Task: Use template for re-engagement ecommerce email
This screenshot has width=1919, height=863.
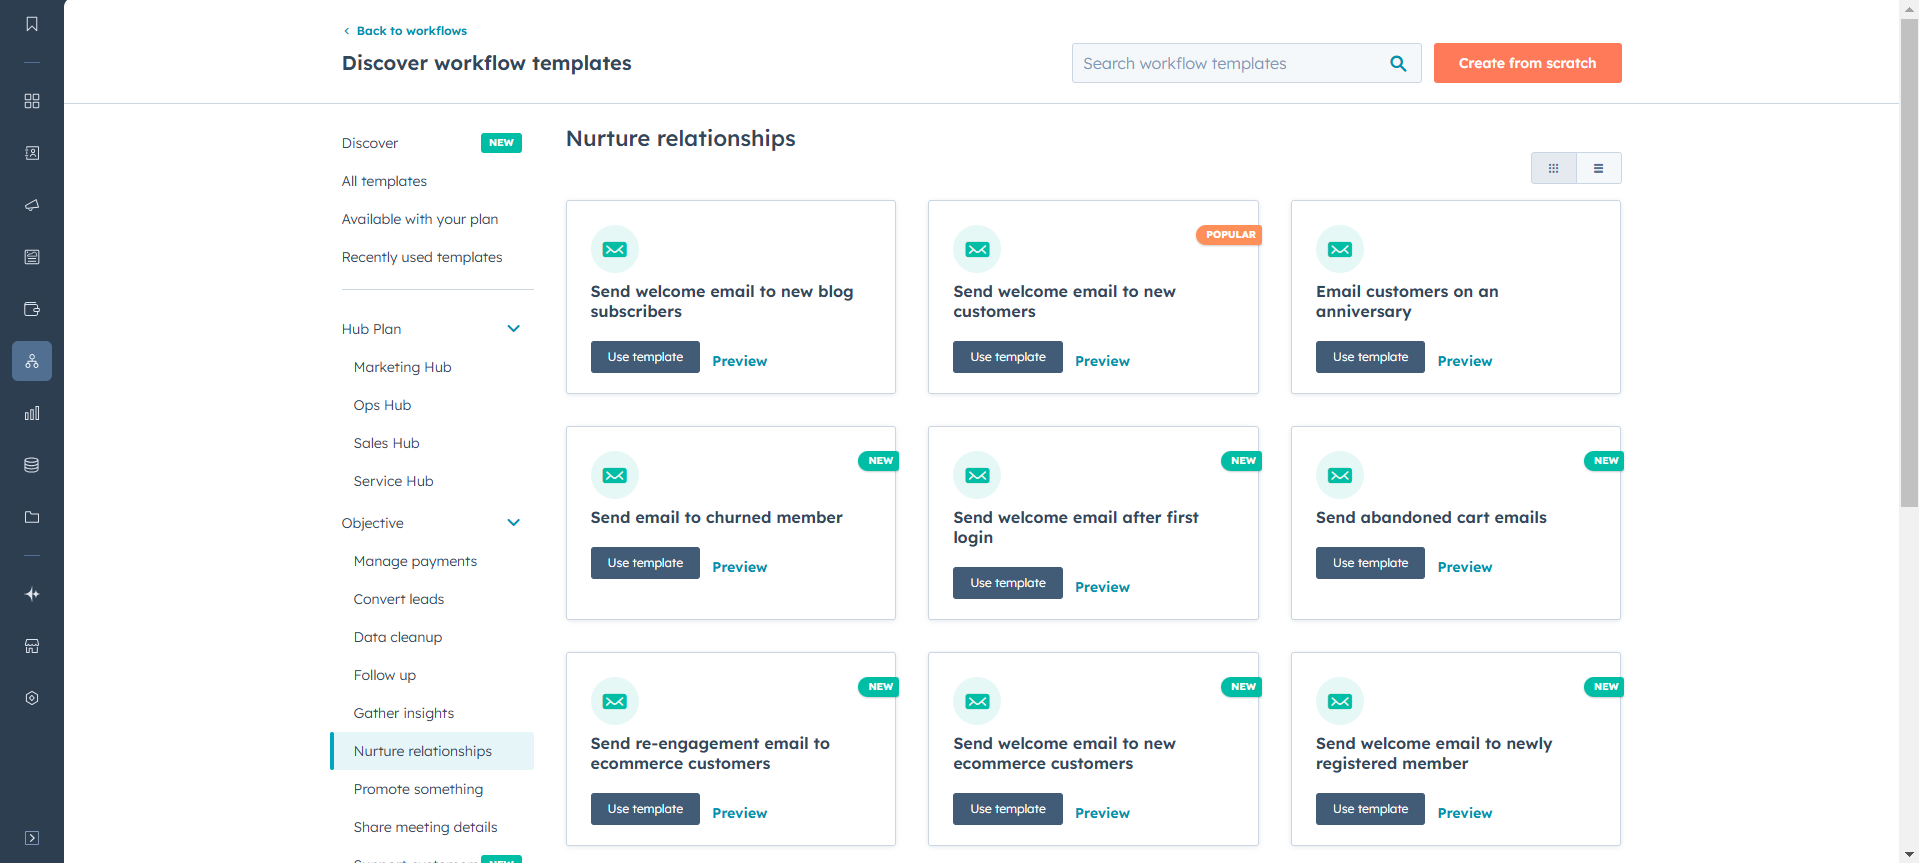Action: coord(645,809)
